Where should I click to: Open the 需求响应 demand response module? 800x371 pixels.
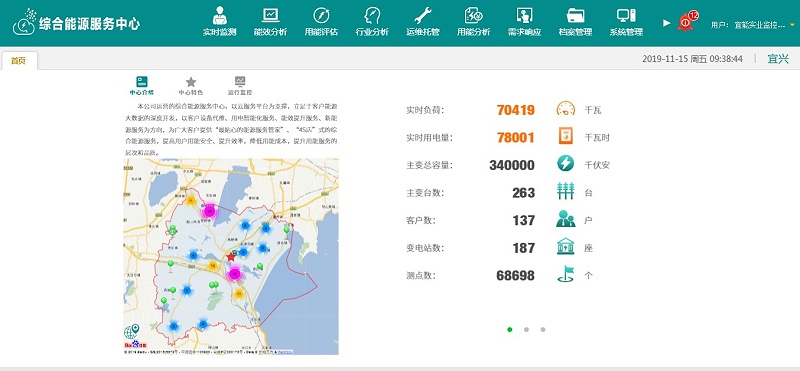point(524,22)
